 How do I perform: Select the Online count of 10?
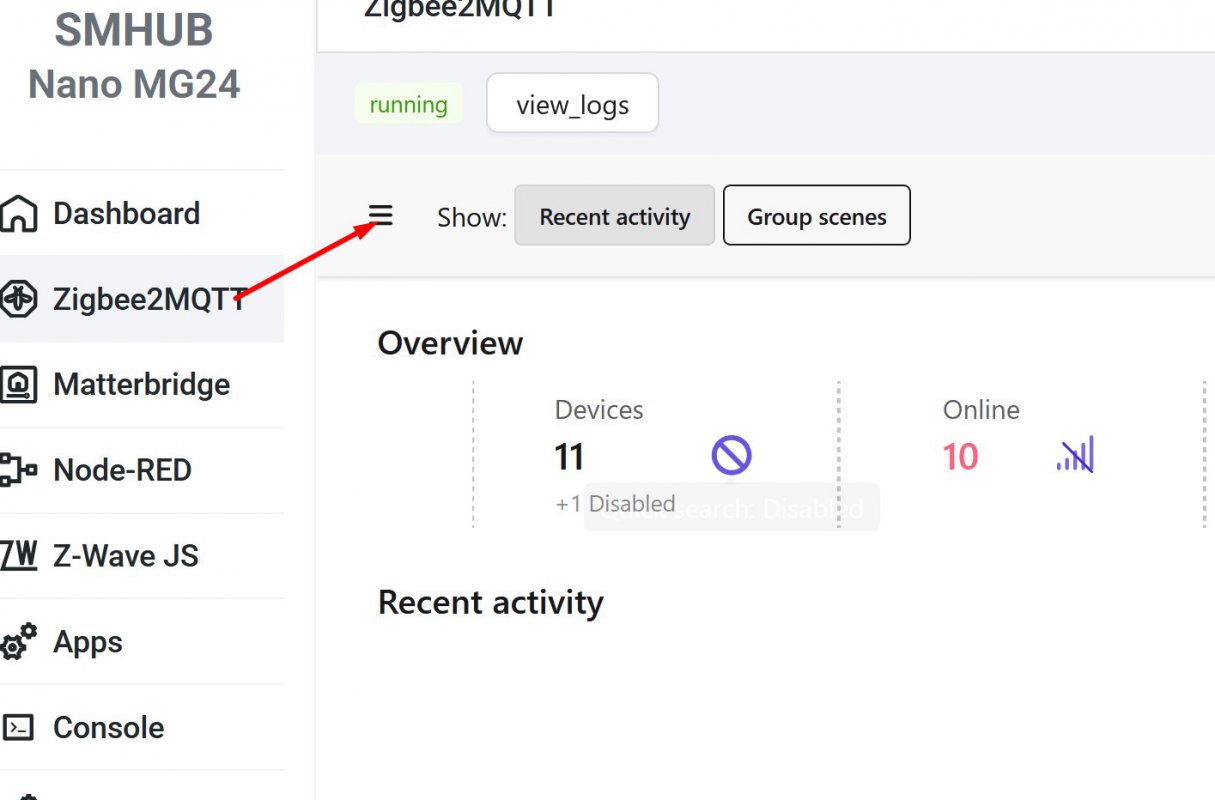(x=960, y=457)
